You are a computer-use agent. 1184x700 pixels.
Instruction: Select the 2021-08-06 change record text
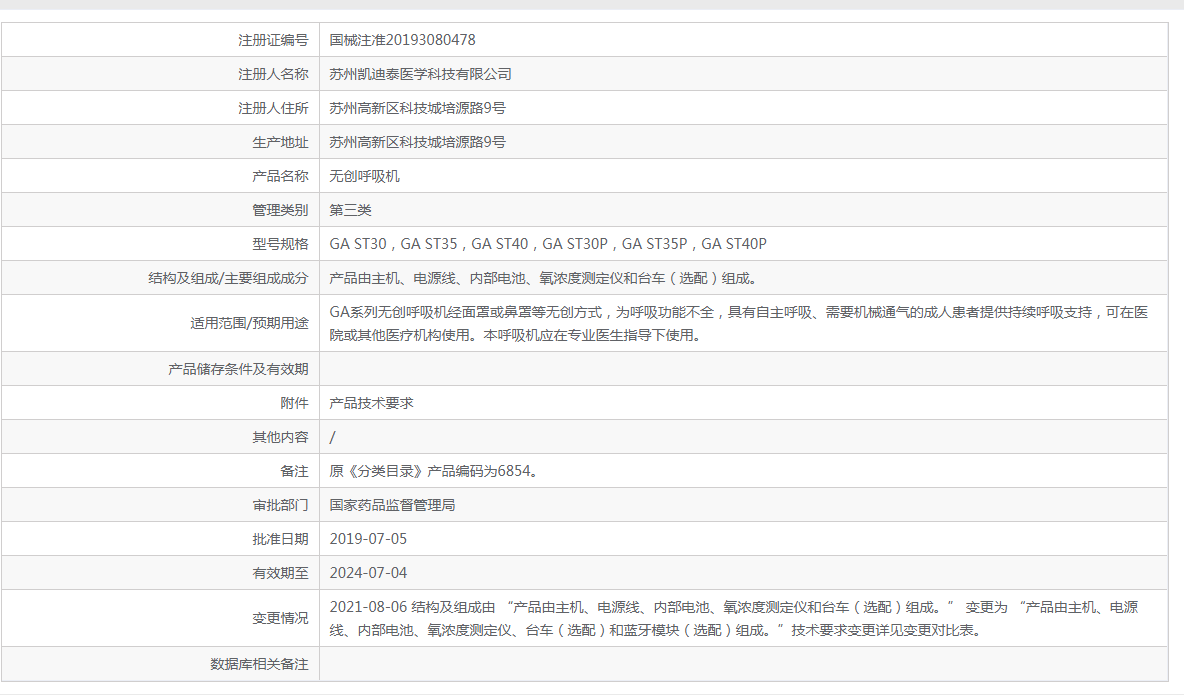coord(734,618)
